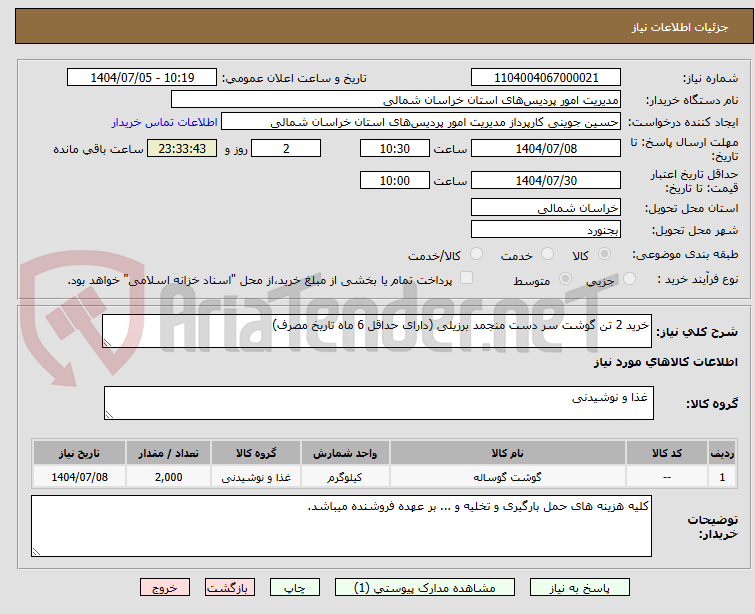
Task: Click the نام کالا column header
Action: pyautogui.click(x=508, y=453)
